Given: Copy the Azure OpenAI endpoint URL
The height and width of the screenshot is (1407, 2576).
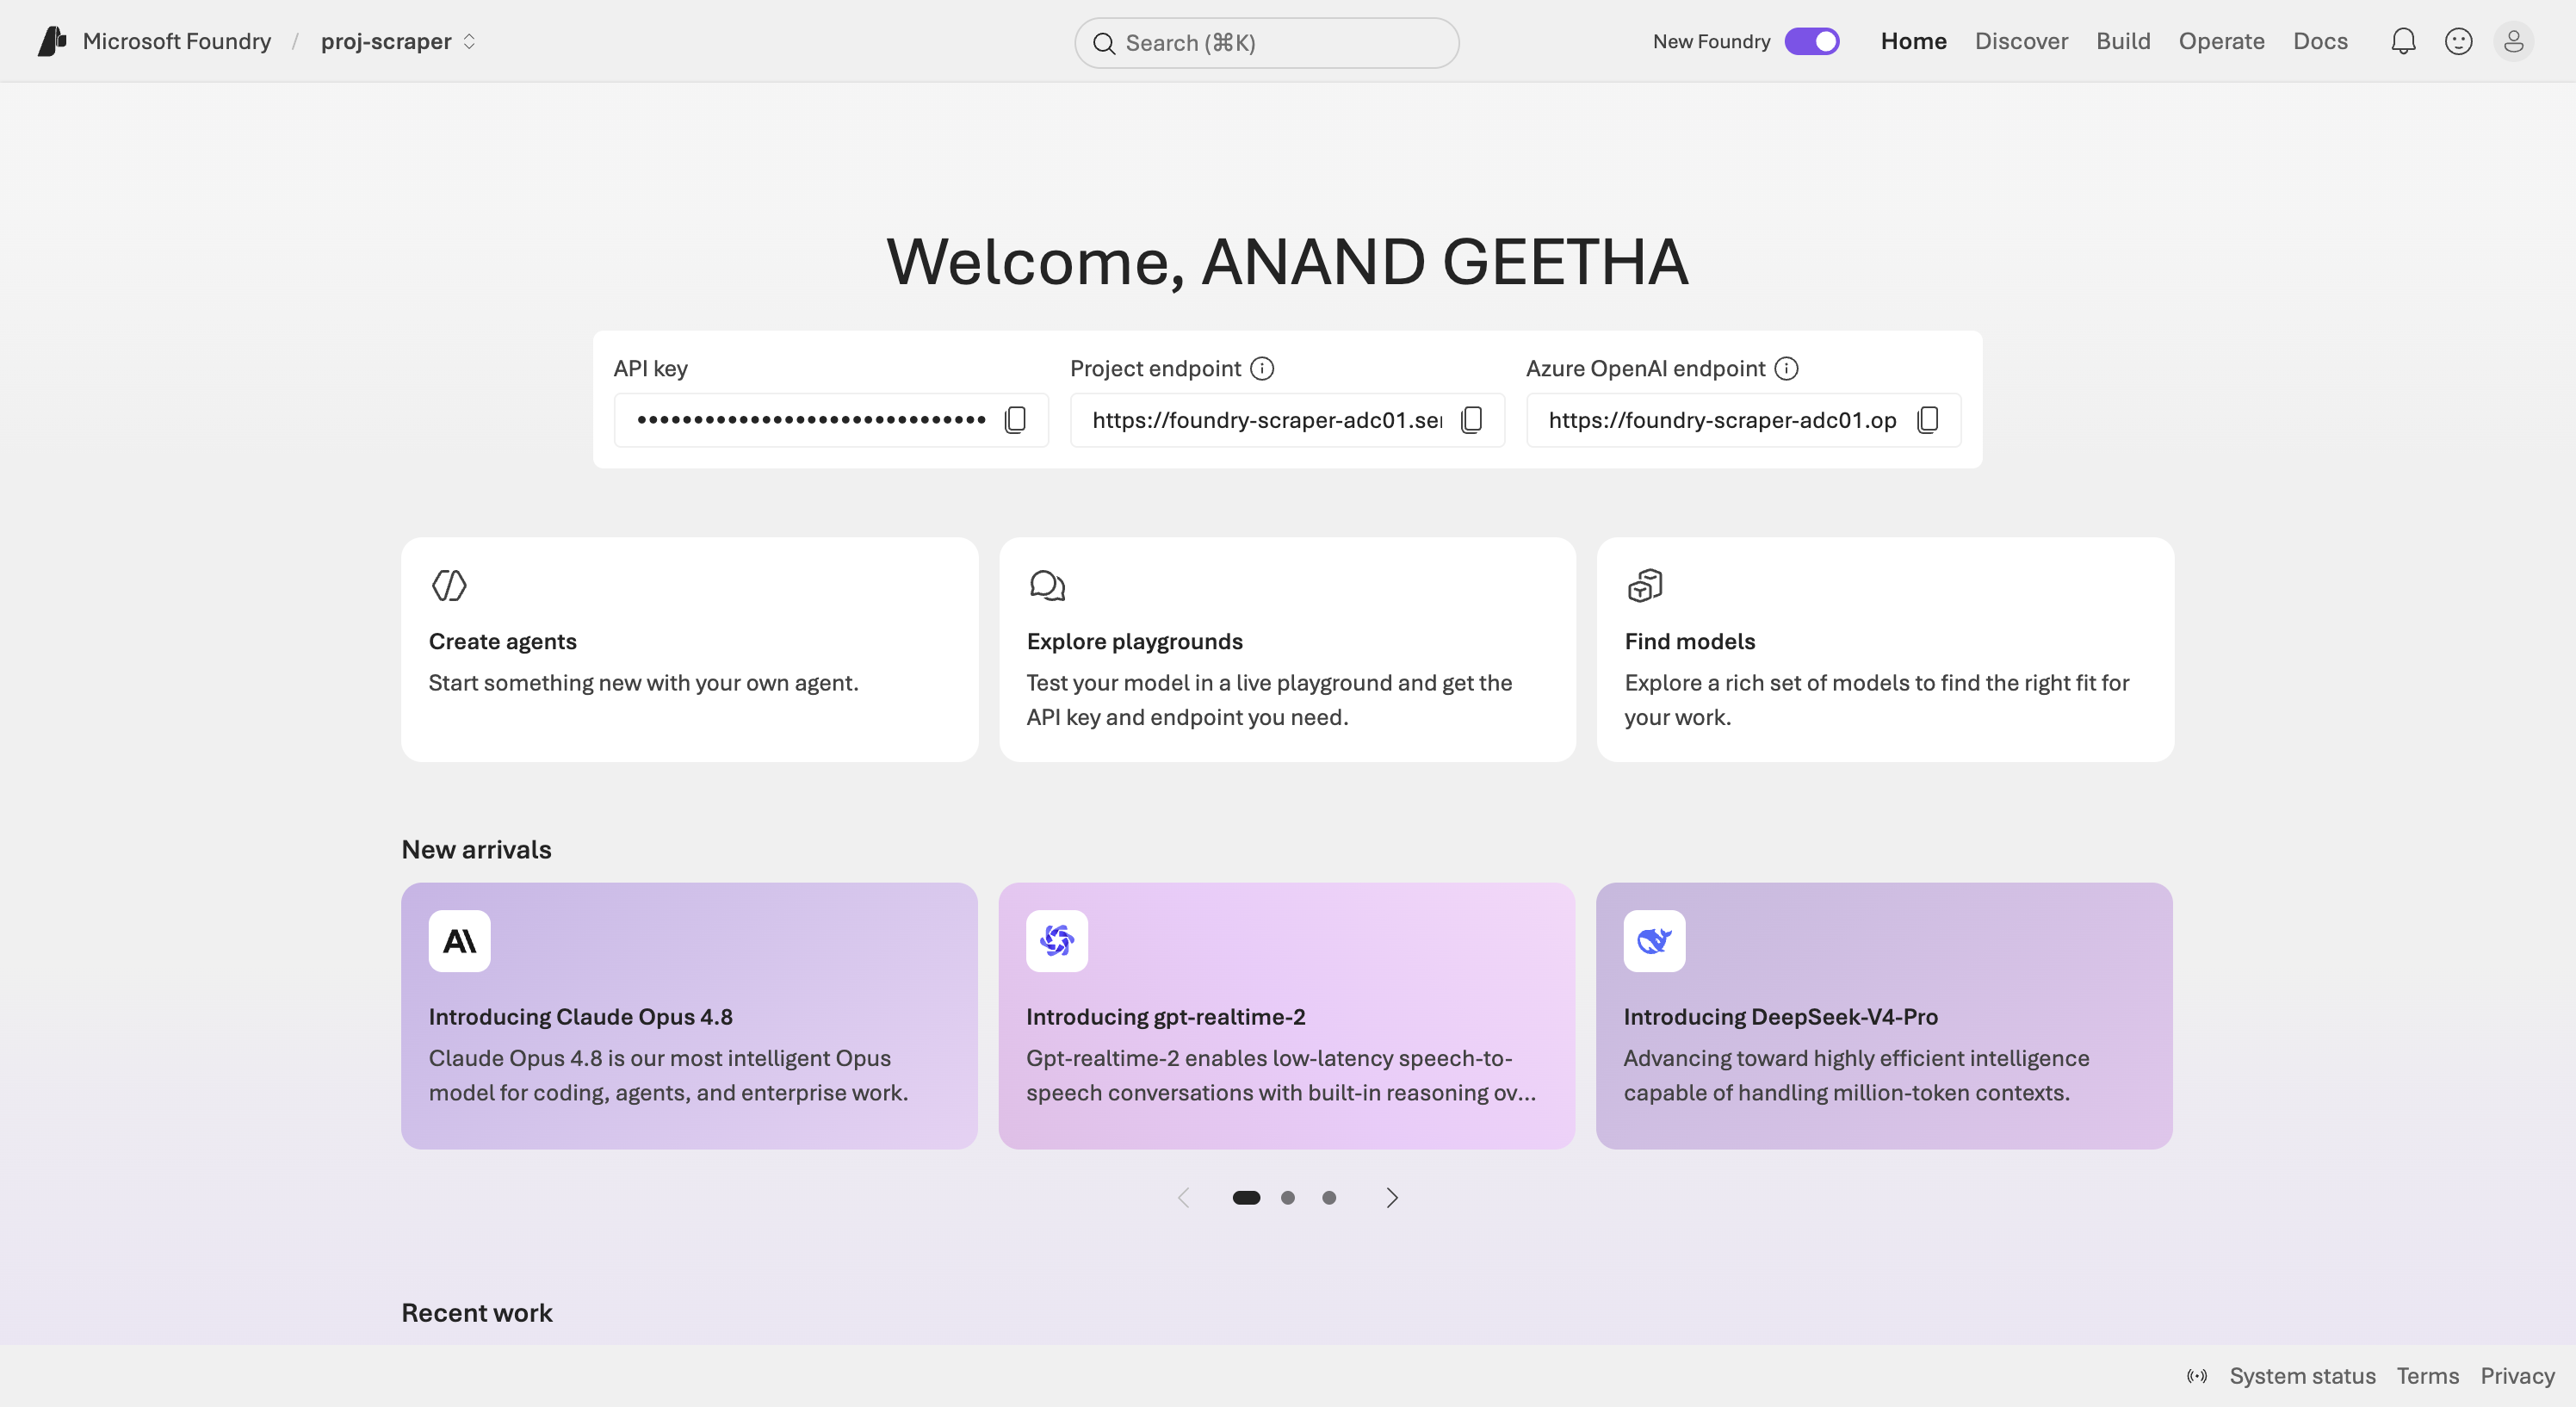Looking at the screenshot, I should coord(1927,420).
